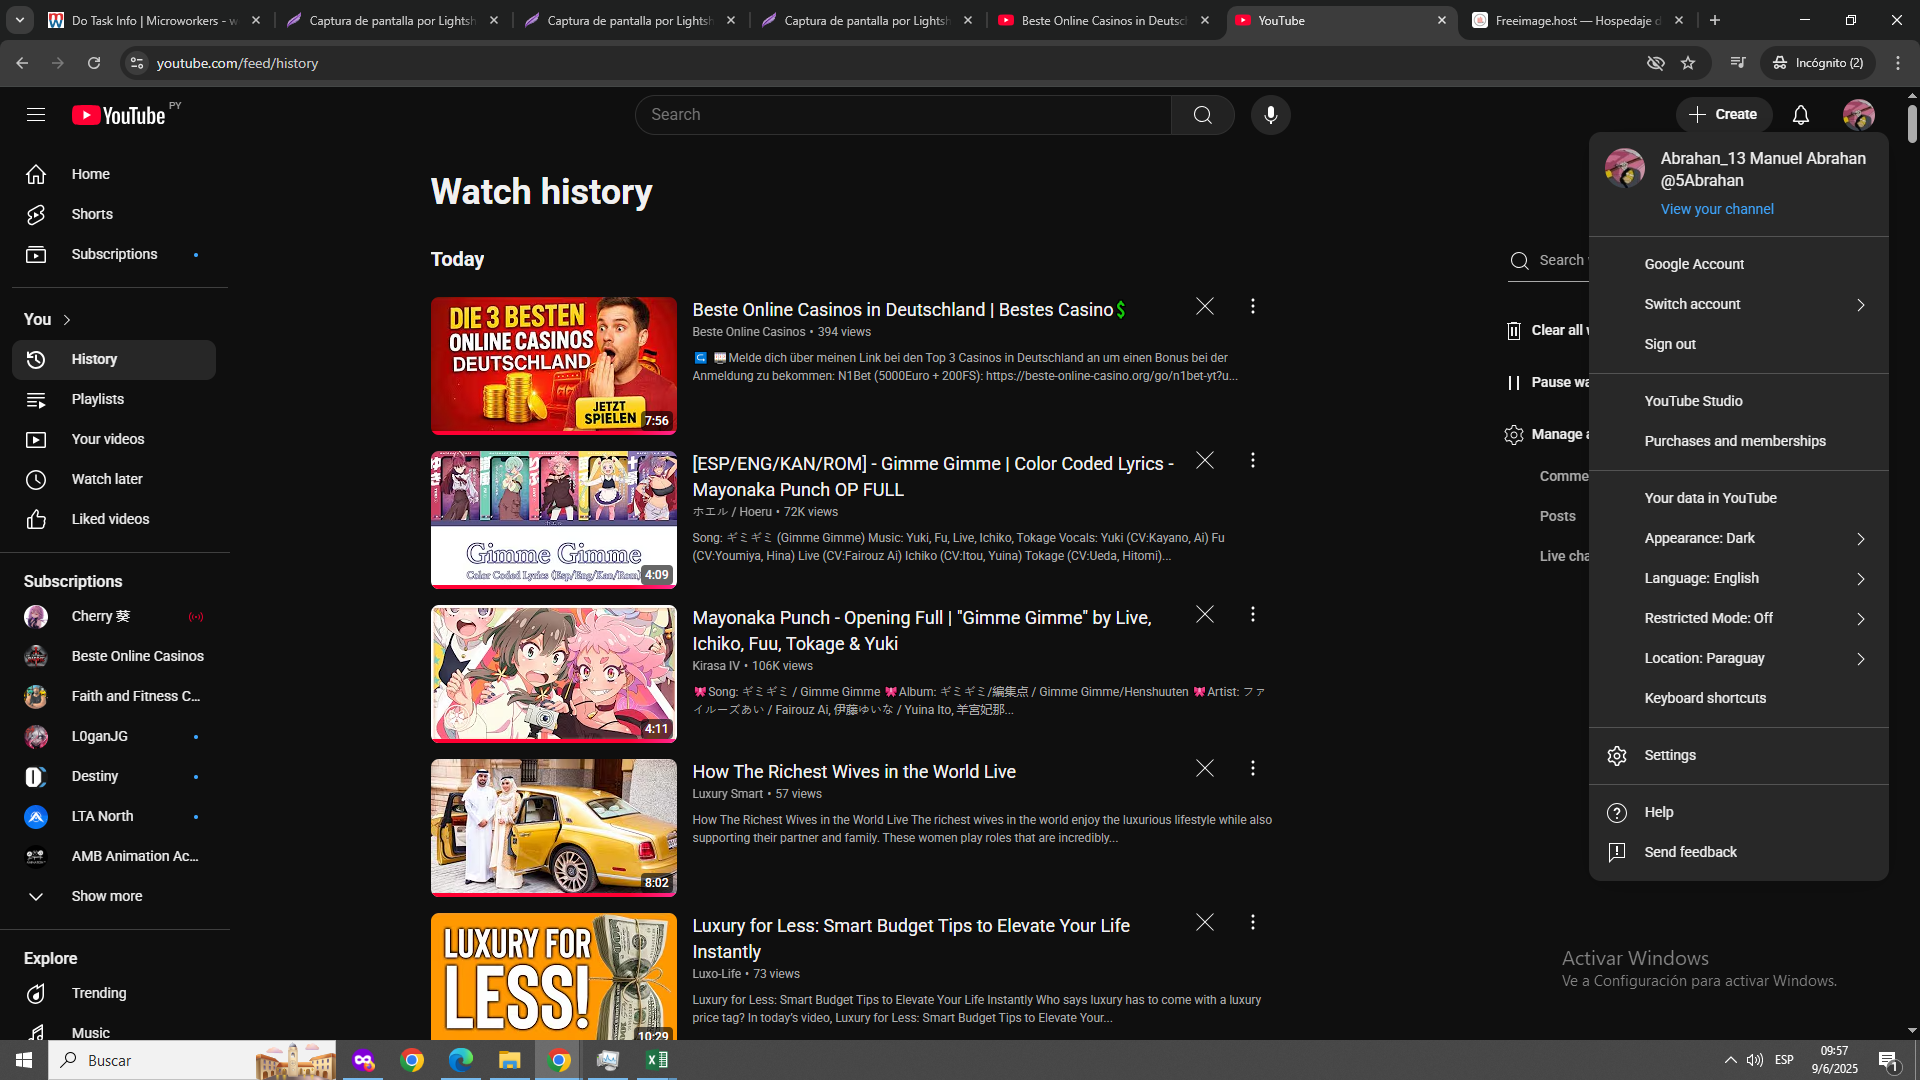Image resolution: width=1920 pixels, height=1080 pixels.
Task: Open more actions for Color Coded Lyrics video
Action: pyautogui.click(x=1253, y=461)
